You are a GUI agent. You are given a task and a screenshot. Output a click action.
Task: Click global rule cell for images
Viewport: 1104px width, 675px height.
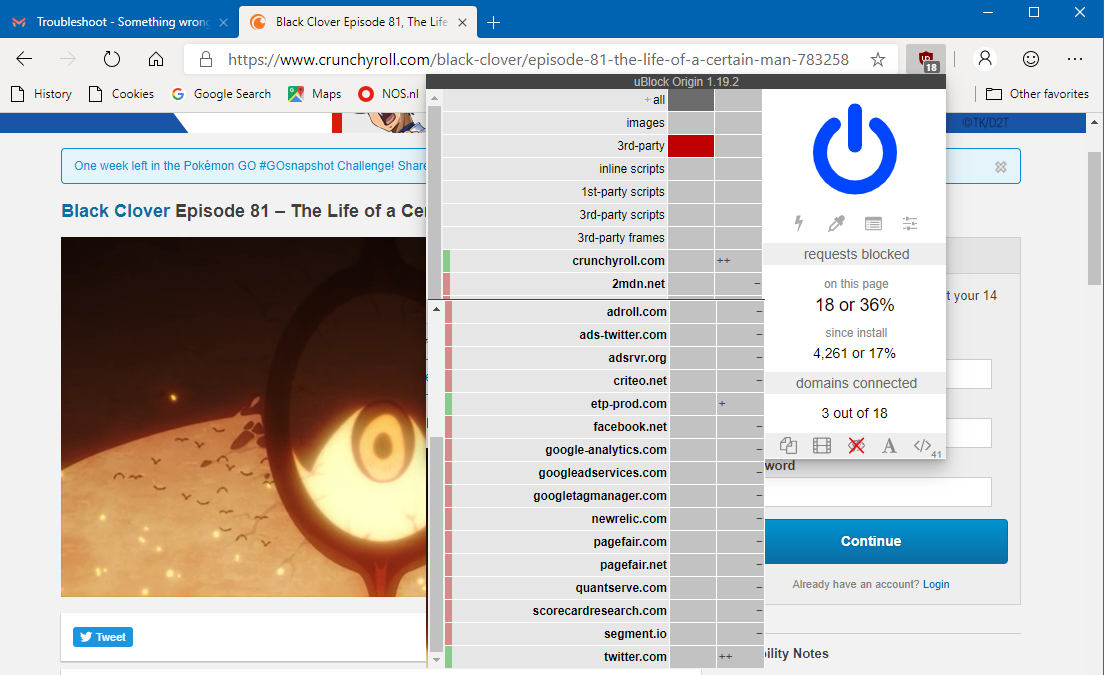click(691, 122)
